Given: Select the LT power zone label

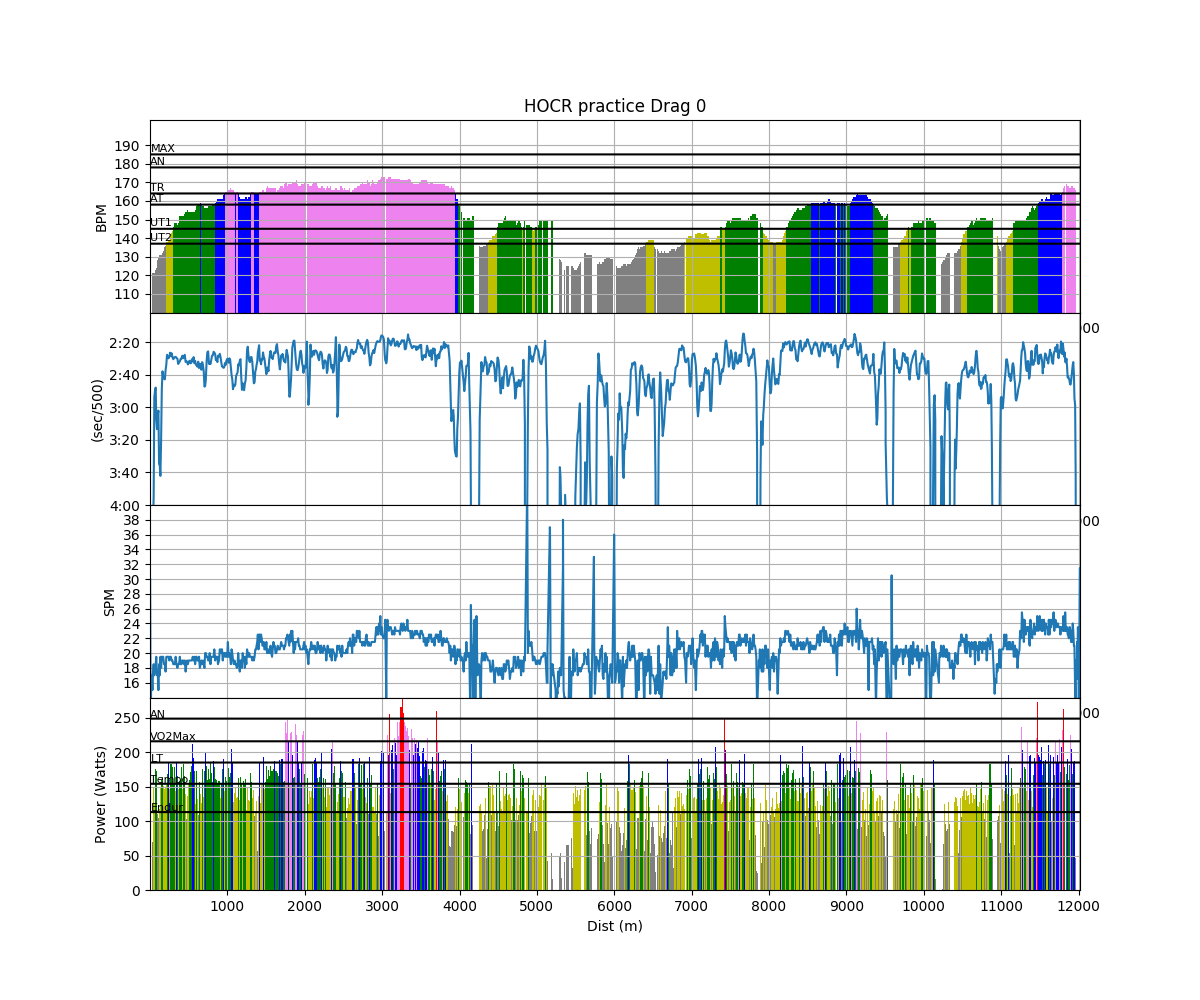Looking at the screenshot, I should click(156, 758).
